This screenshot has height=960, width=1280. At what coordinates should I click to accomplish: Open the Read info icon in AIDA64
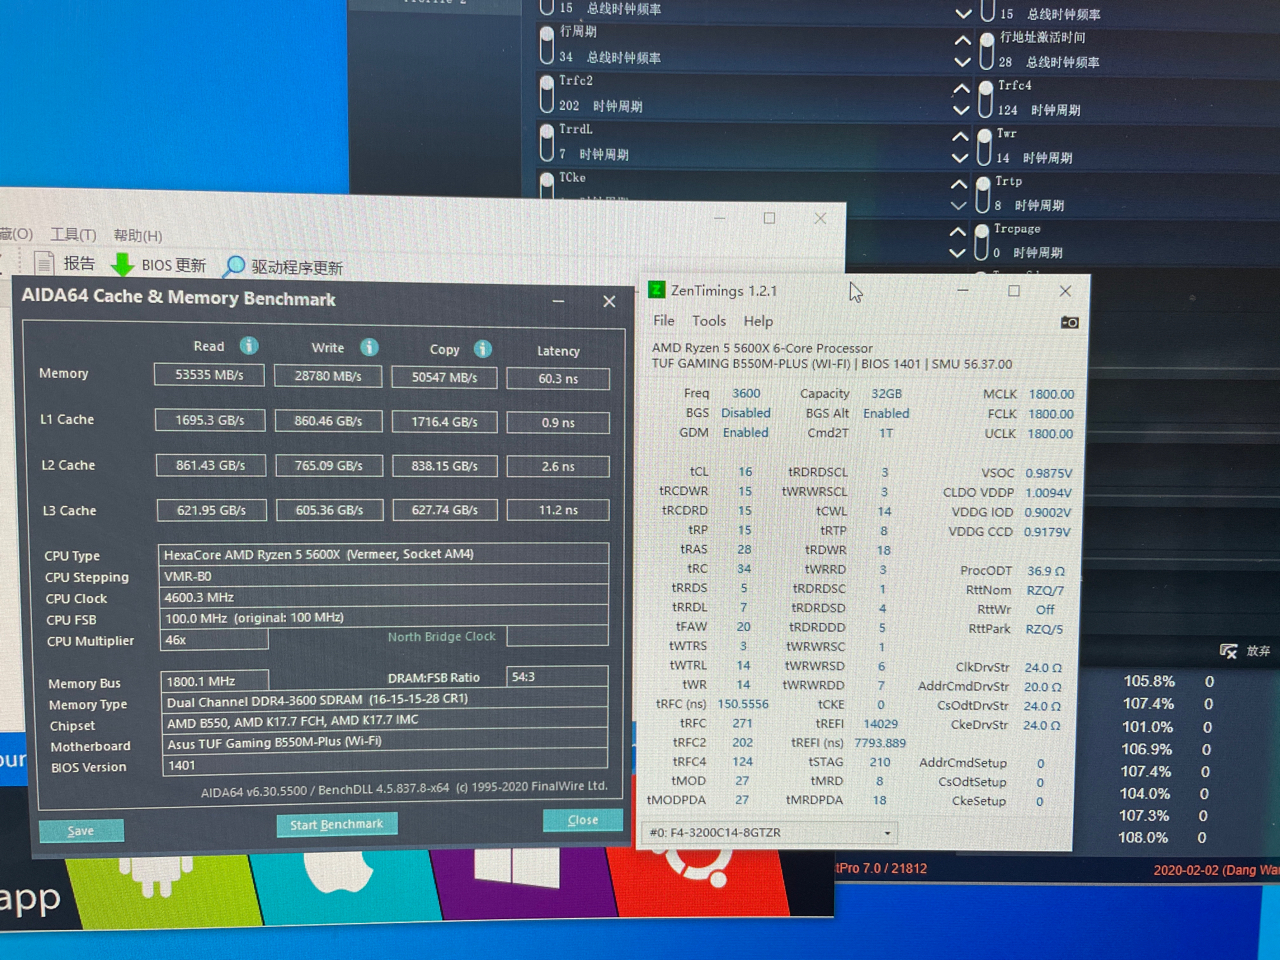(249, 345)
